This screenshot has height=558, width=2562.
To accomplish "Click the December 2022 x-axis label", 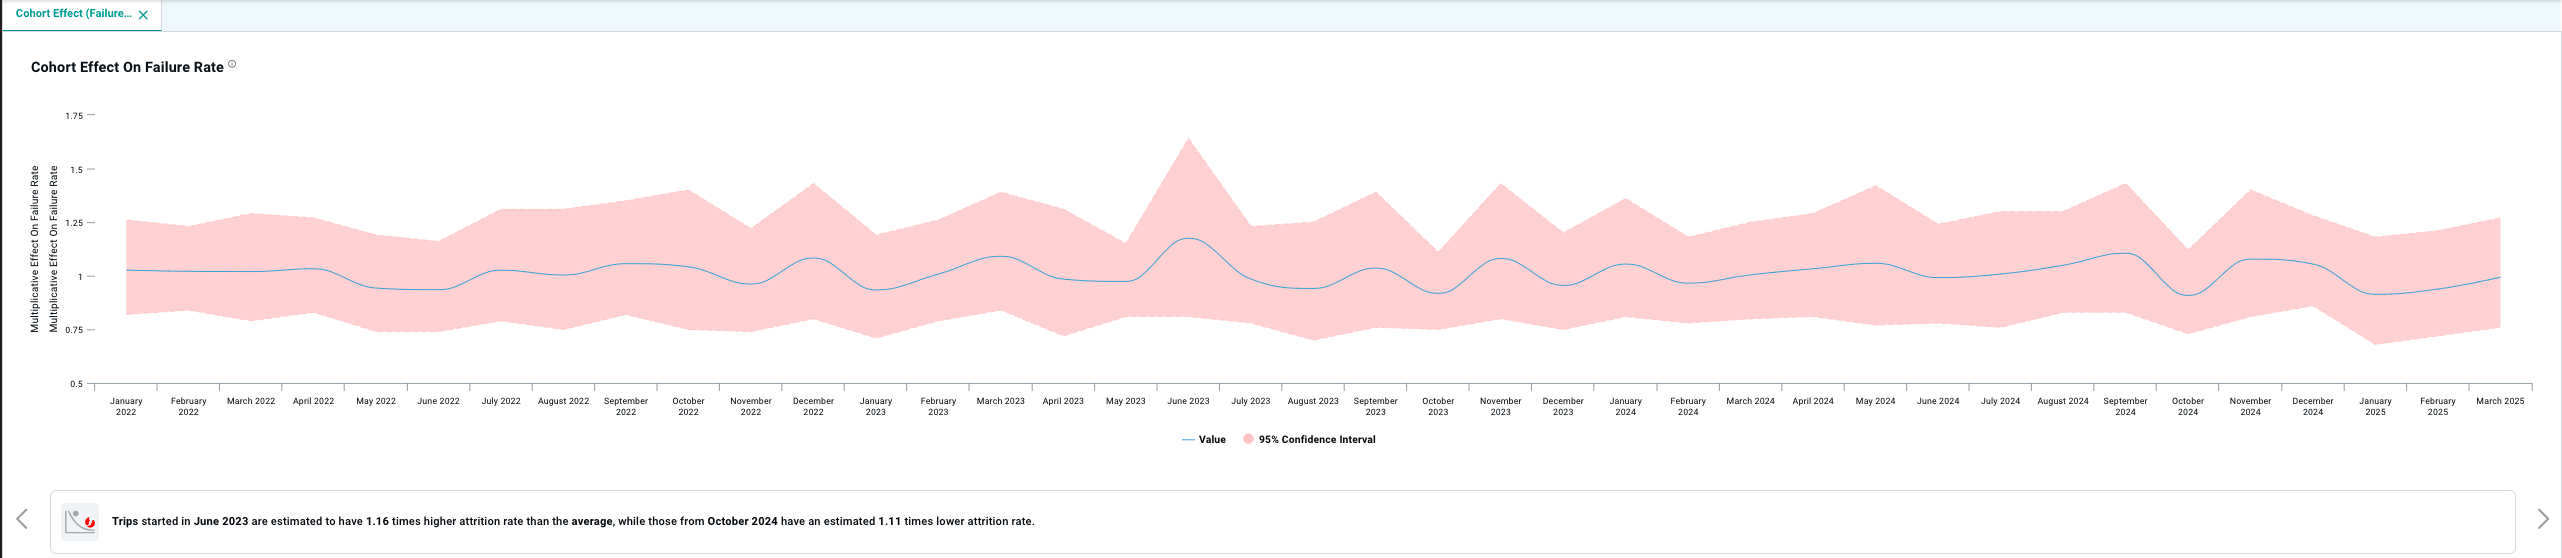I will click(813, 406).
